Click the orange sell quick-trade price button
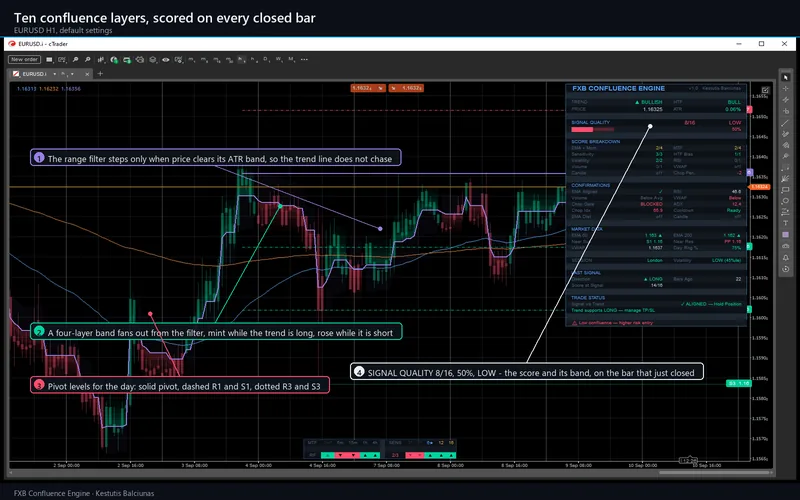The image size is (800, 500). tap(368, 88)
